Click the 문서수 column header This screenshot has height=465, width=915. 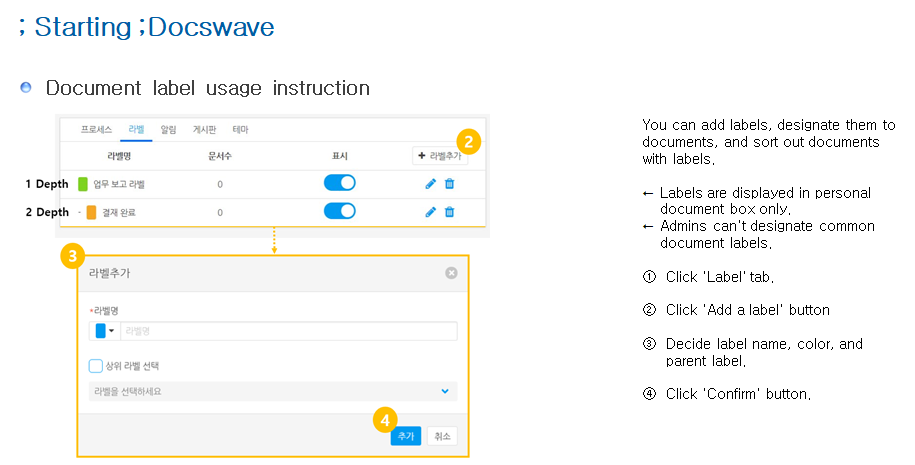(x=220, y=156)
